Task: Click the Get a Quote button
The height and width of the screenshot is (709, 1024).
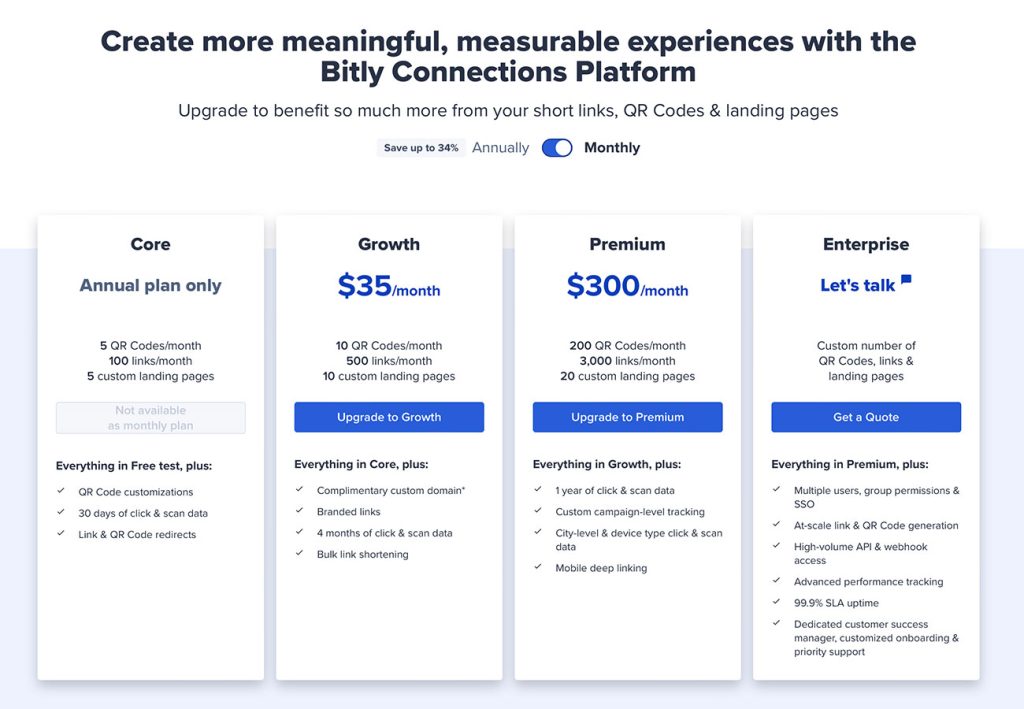Action: [866, 417]
